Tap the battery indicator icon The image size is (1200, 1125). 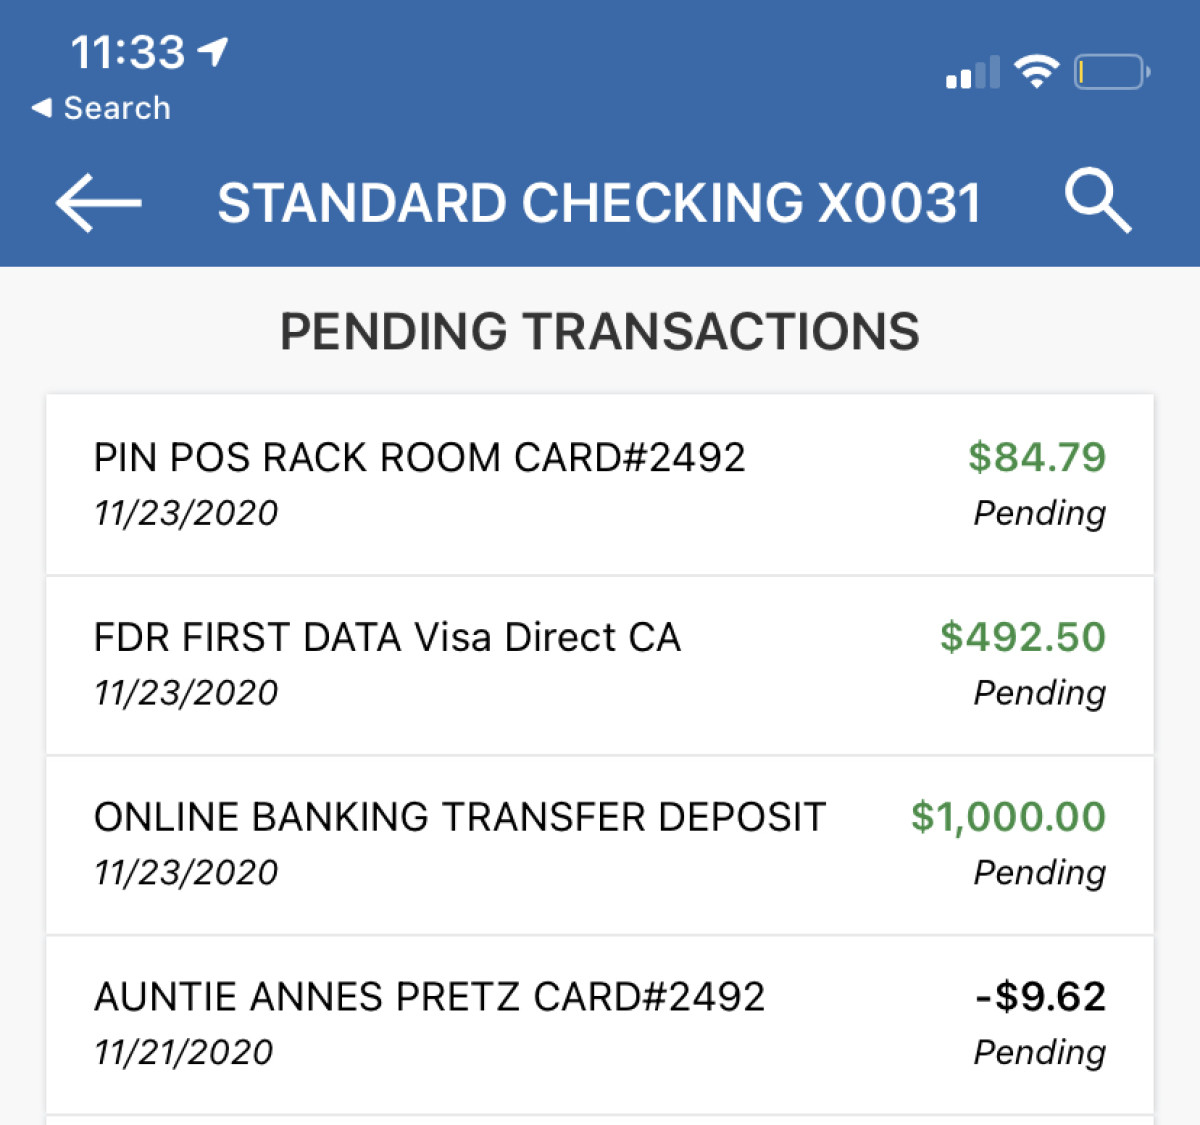[1112, 72]
